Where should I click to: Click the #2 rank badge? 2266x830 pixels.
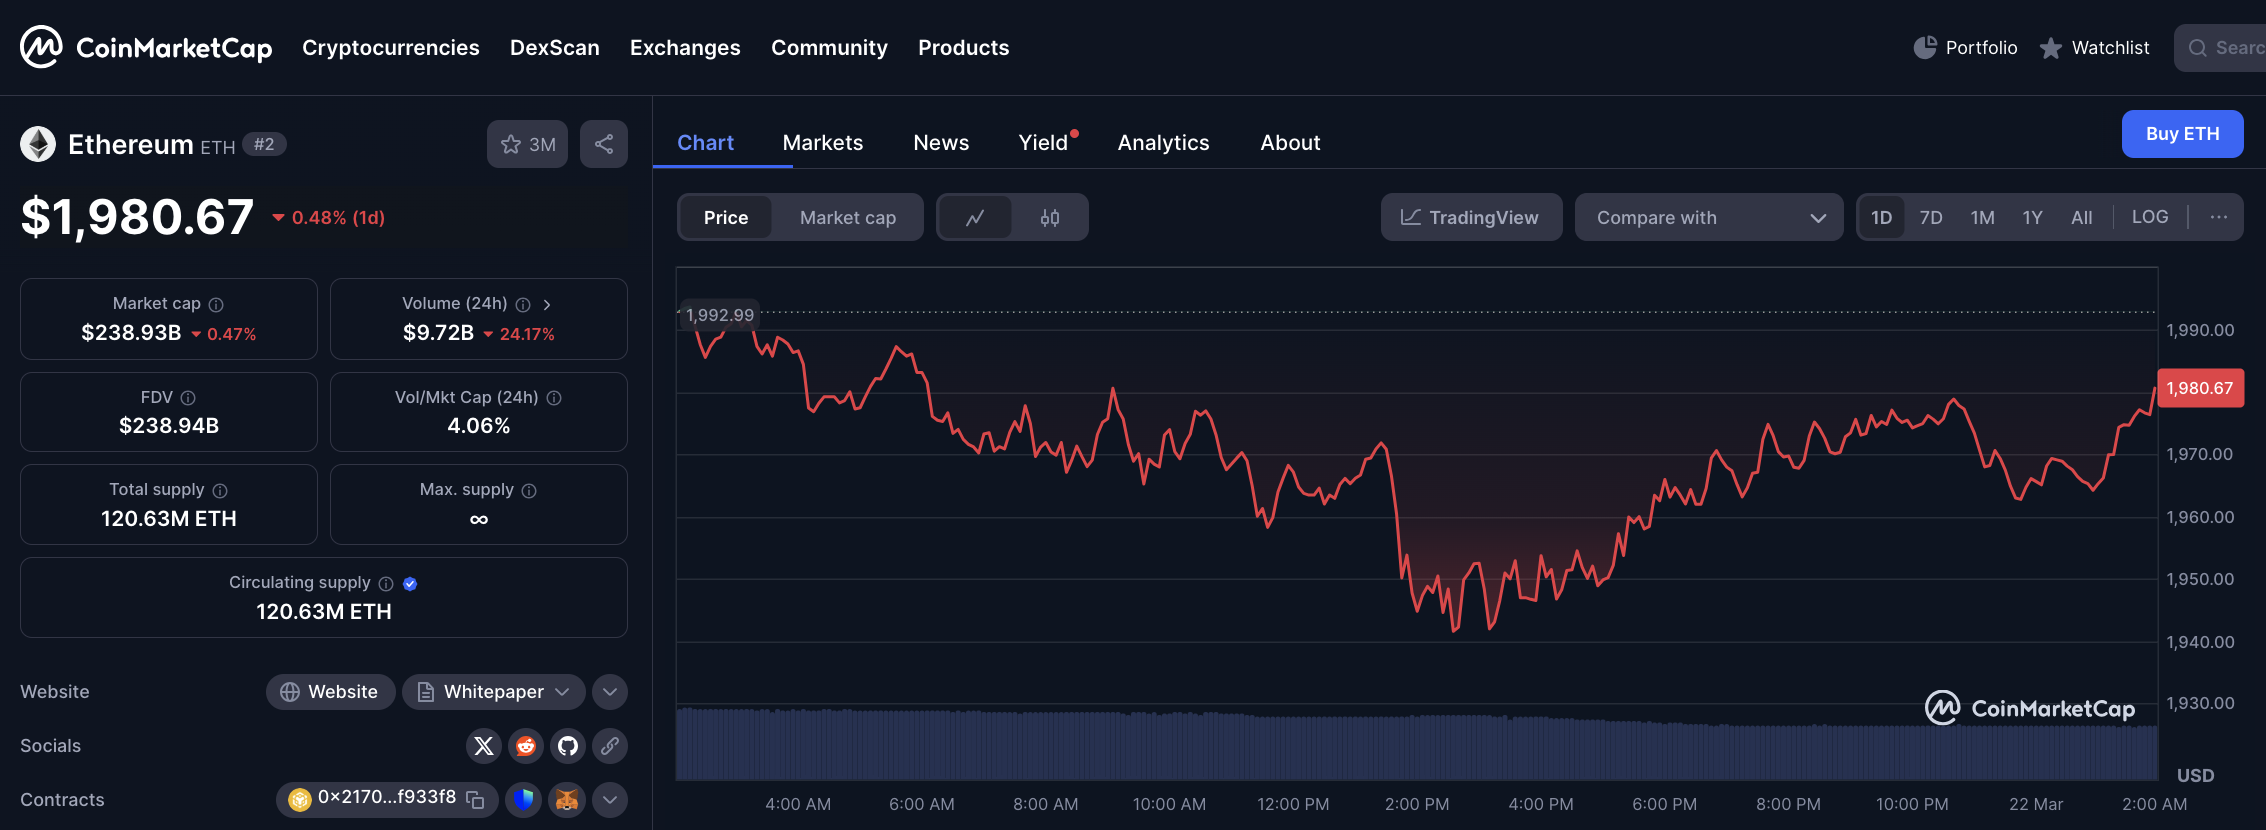tap(264, 144)
